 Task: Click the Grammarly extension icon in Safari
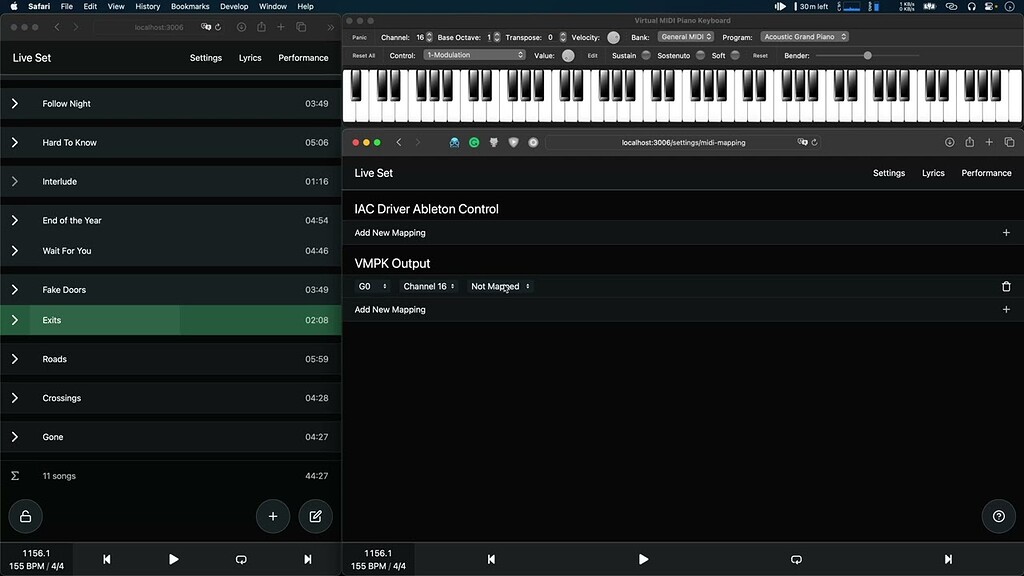(x=474, y=142)
